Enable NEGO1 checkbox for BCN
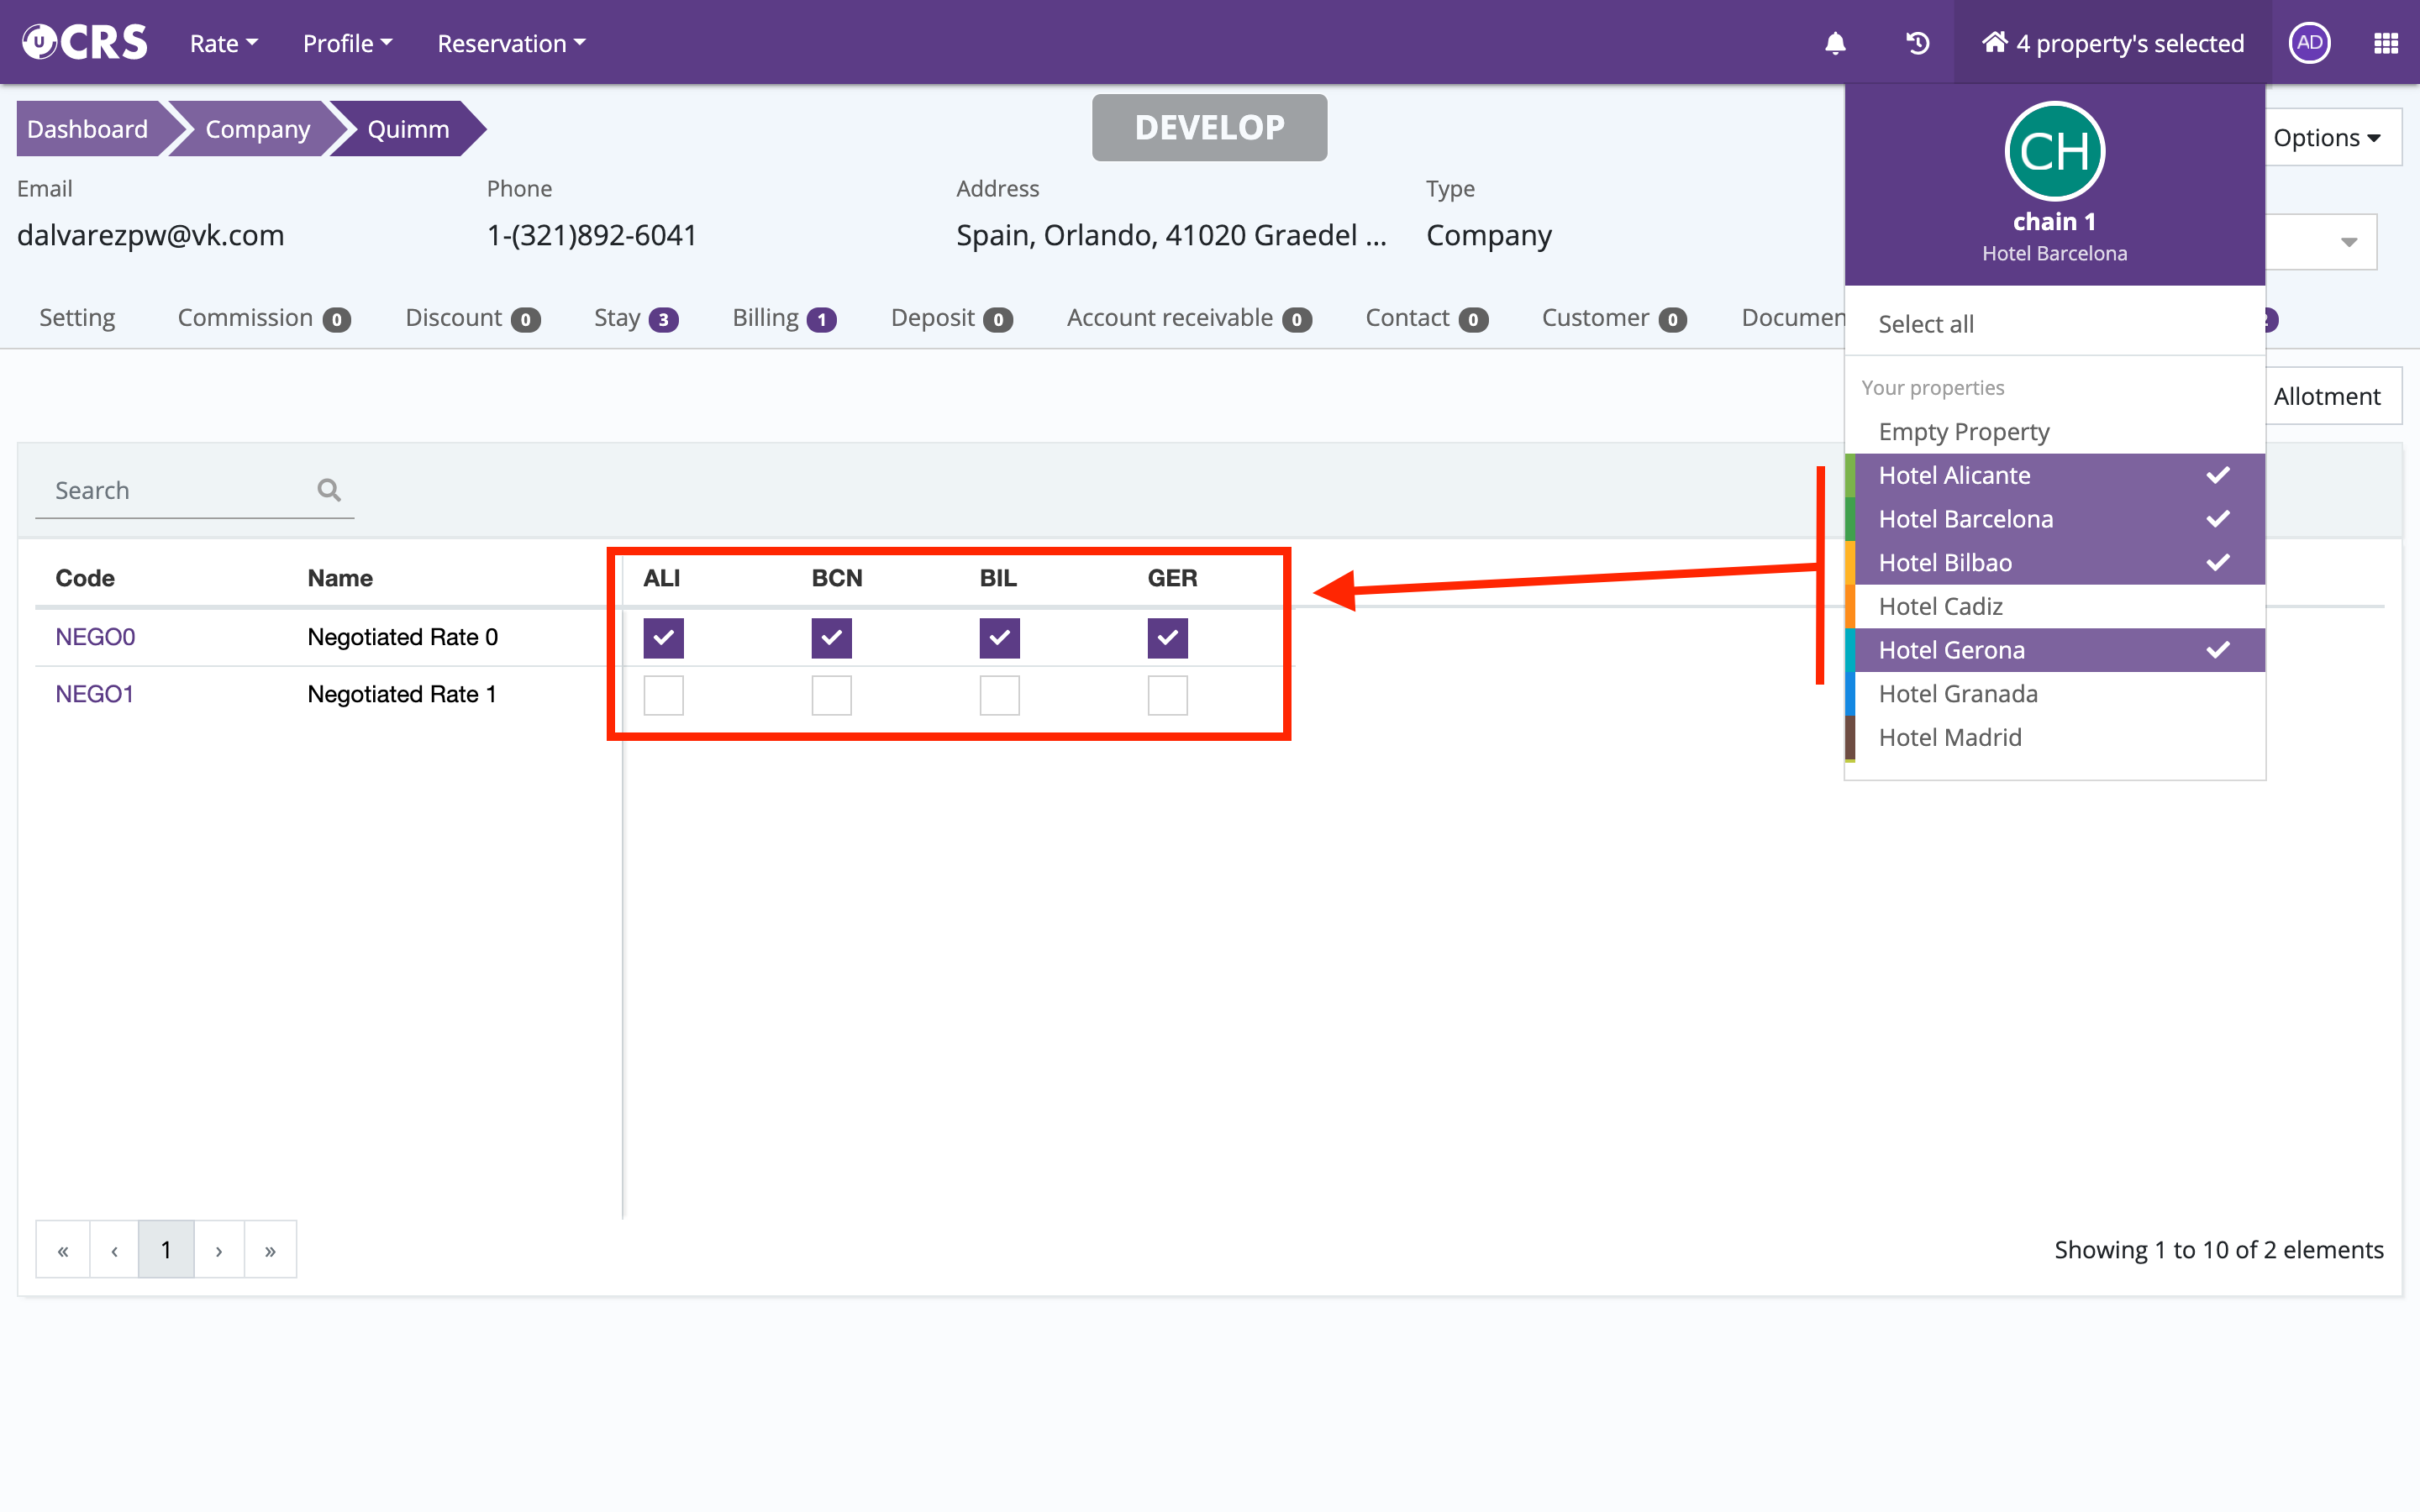This screenshot has width=2420, height=1512. [x=831, y=695]
